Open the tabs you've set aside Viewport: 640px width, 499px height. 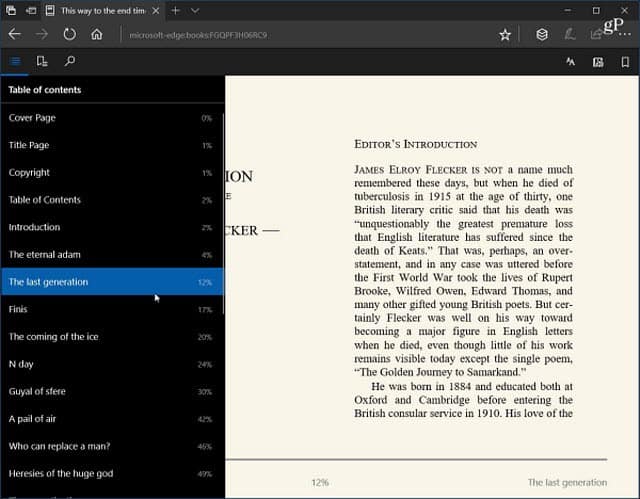[11, 11]
